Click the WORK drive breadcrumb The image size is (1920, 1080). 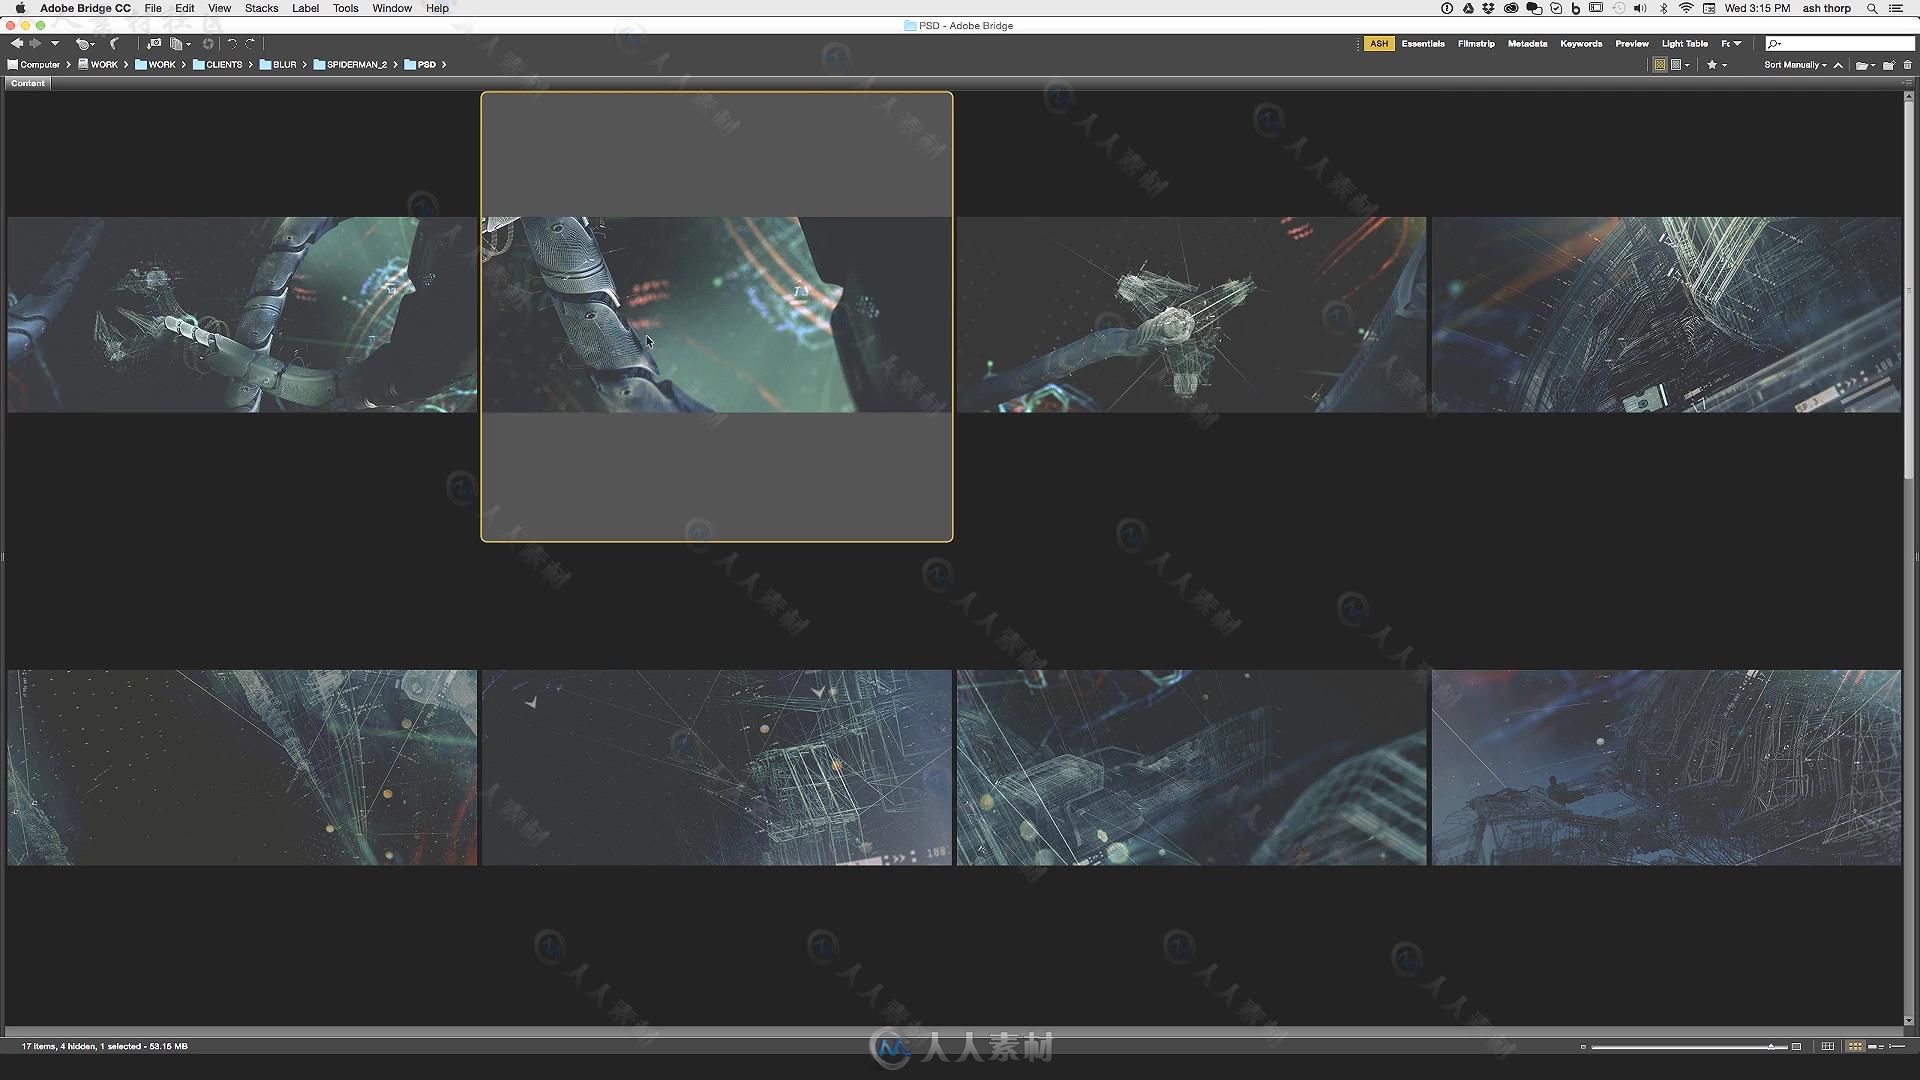point(98,65)
